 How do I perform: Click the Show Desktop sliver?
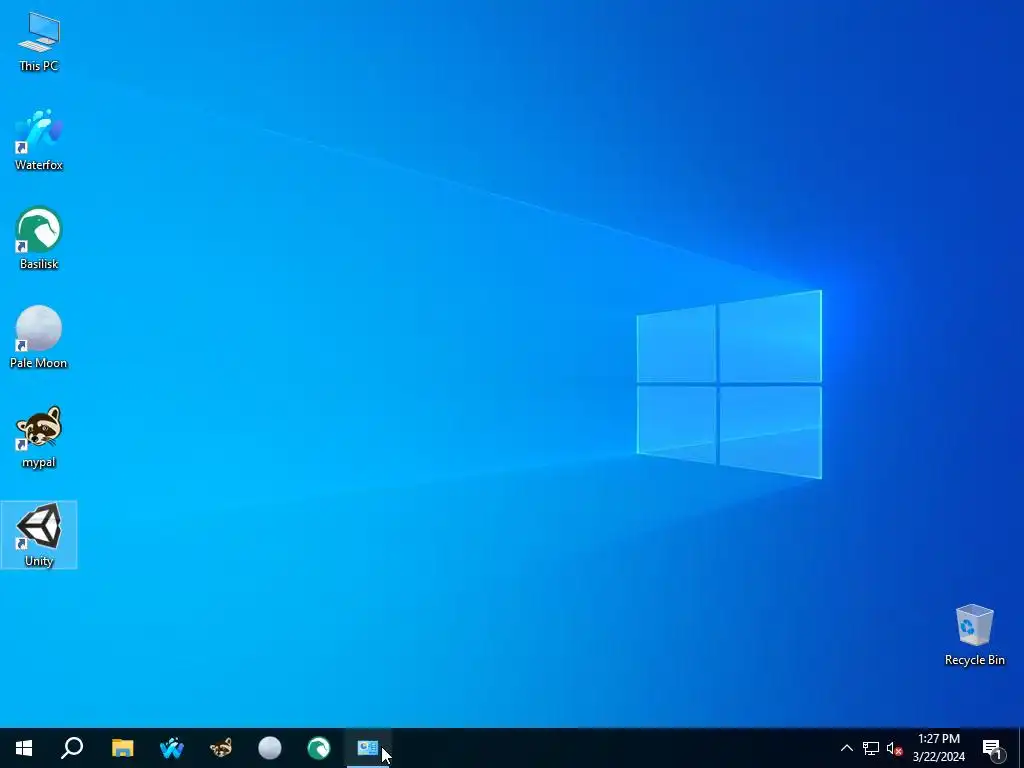point(1021,748)
